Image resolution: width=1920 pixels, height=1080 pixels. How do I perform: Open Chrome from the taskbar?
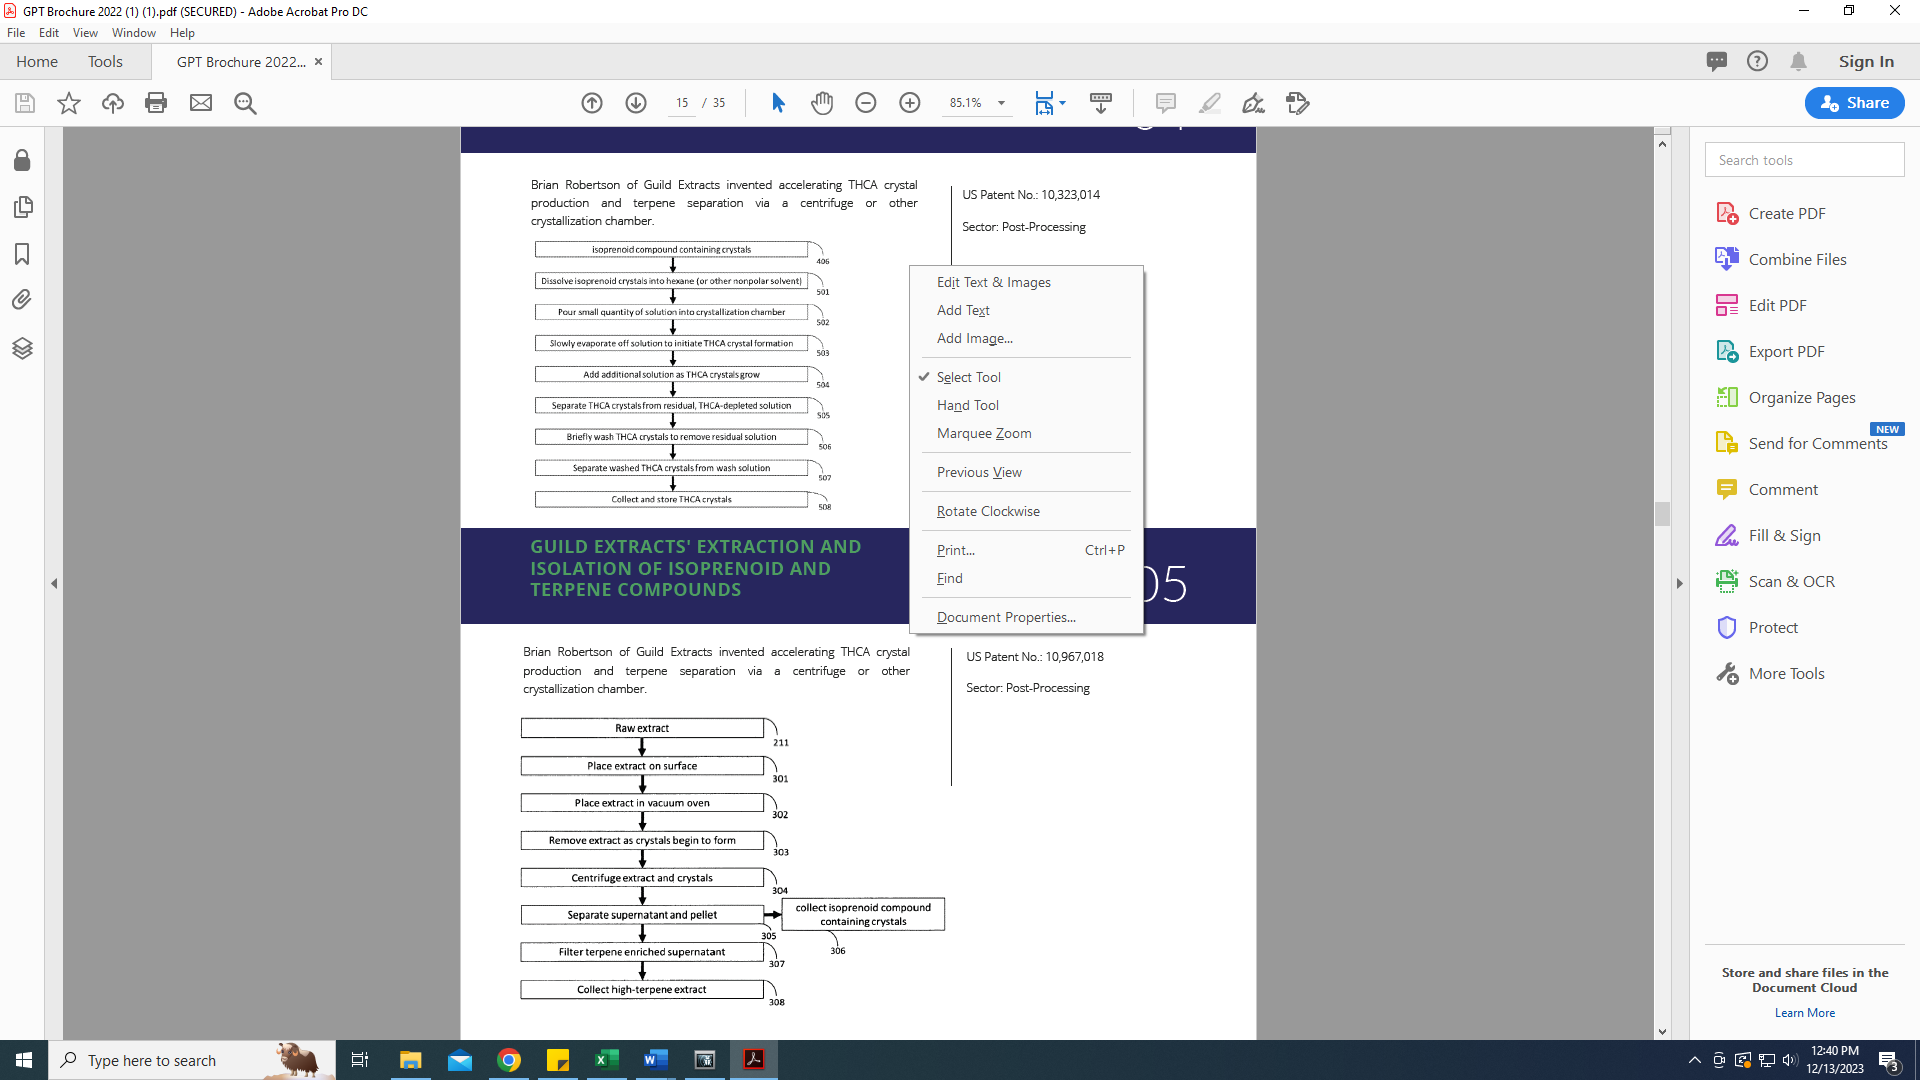pos(509,1060)
